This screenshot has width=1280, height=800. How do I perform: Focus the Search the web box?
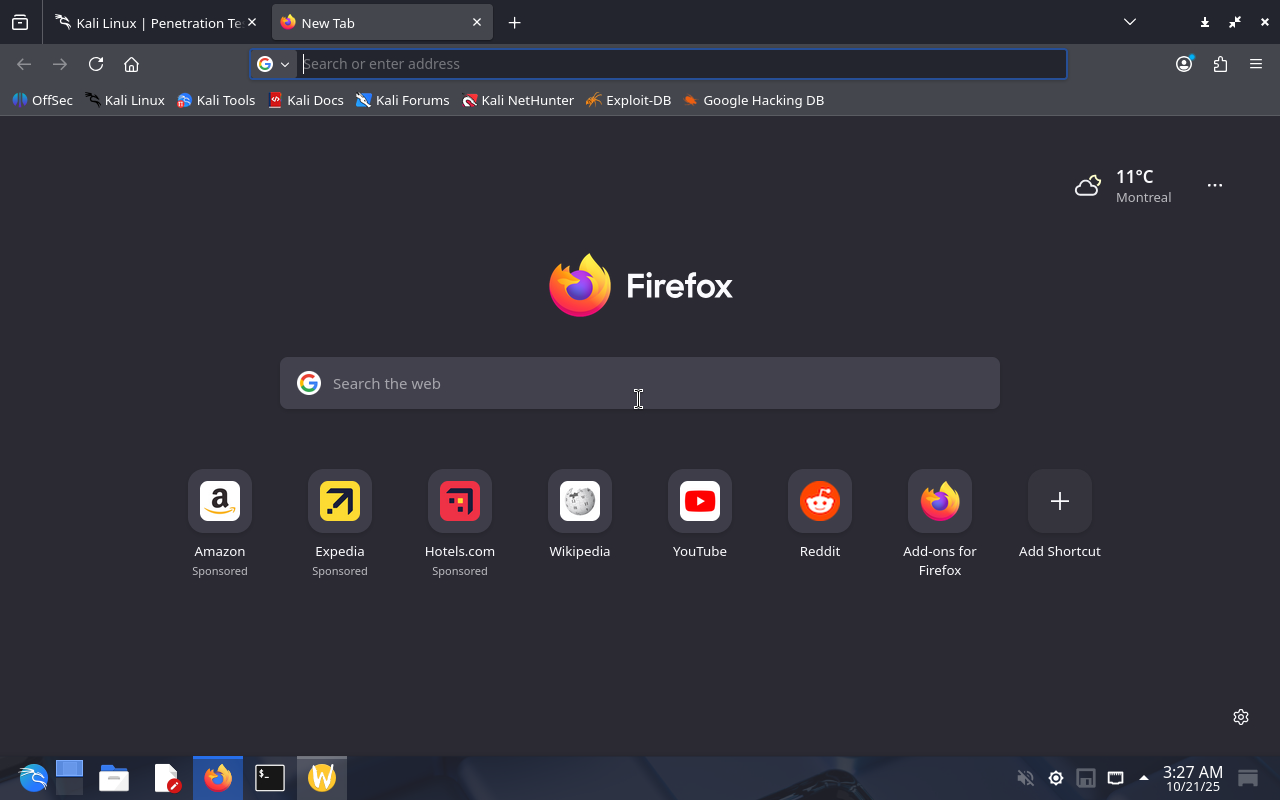click(x=640, y=383)
